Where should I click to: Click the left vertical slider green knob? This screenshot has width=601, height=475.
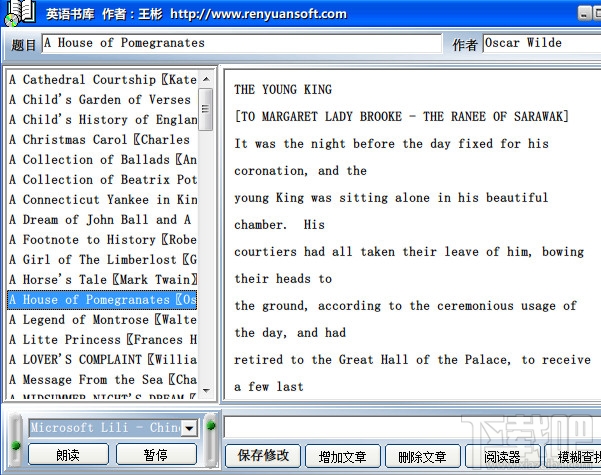(x=16, y=445)
